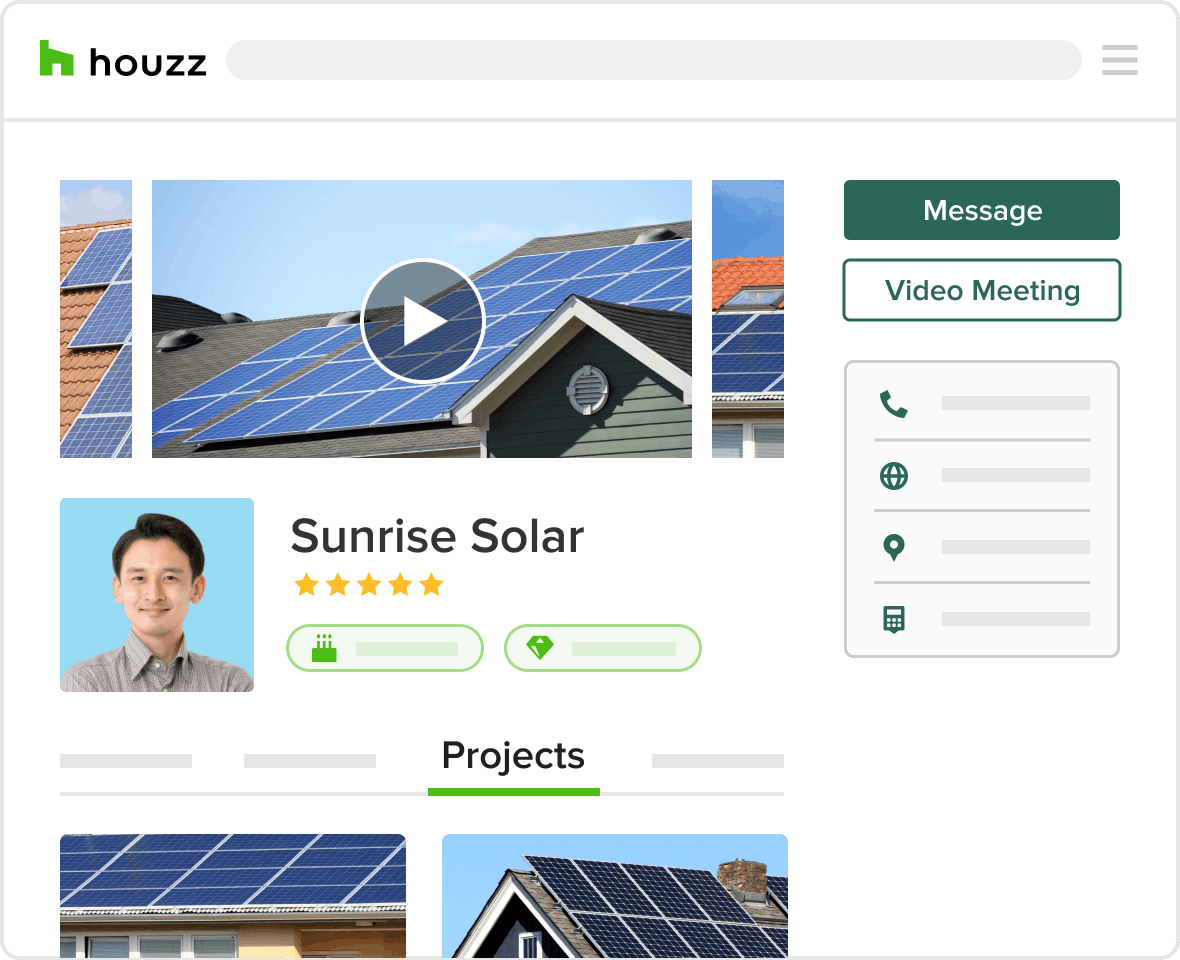1180x960 pixels.
Task: Click the green cake badge icon
Action: pos(324,648)
